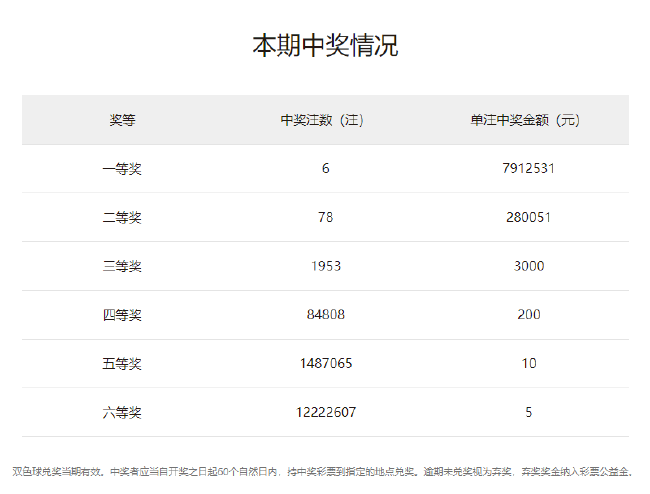Select the 四等奖 row label
Viewport: 650px width, 494px height.
[122, 315]
